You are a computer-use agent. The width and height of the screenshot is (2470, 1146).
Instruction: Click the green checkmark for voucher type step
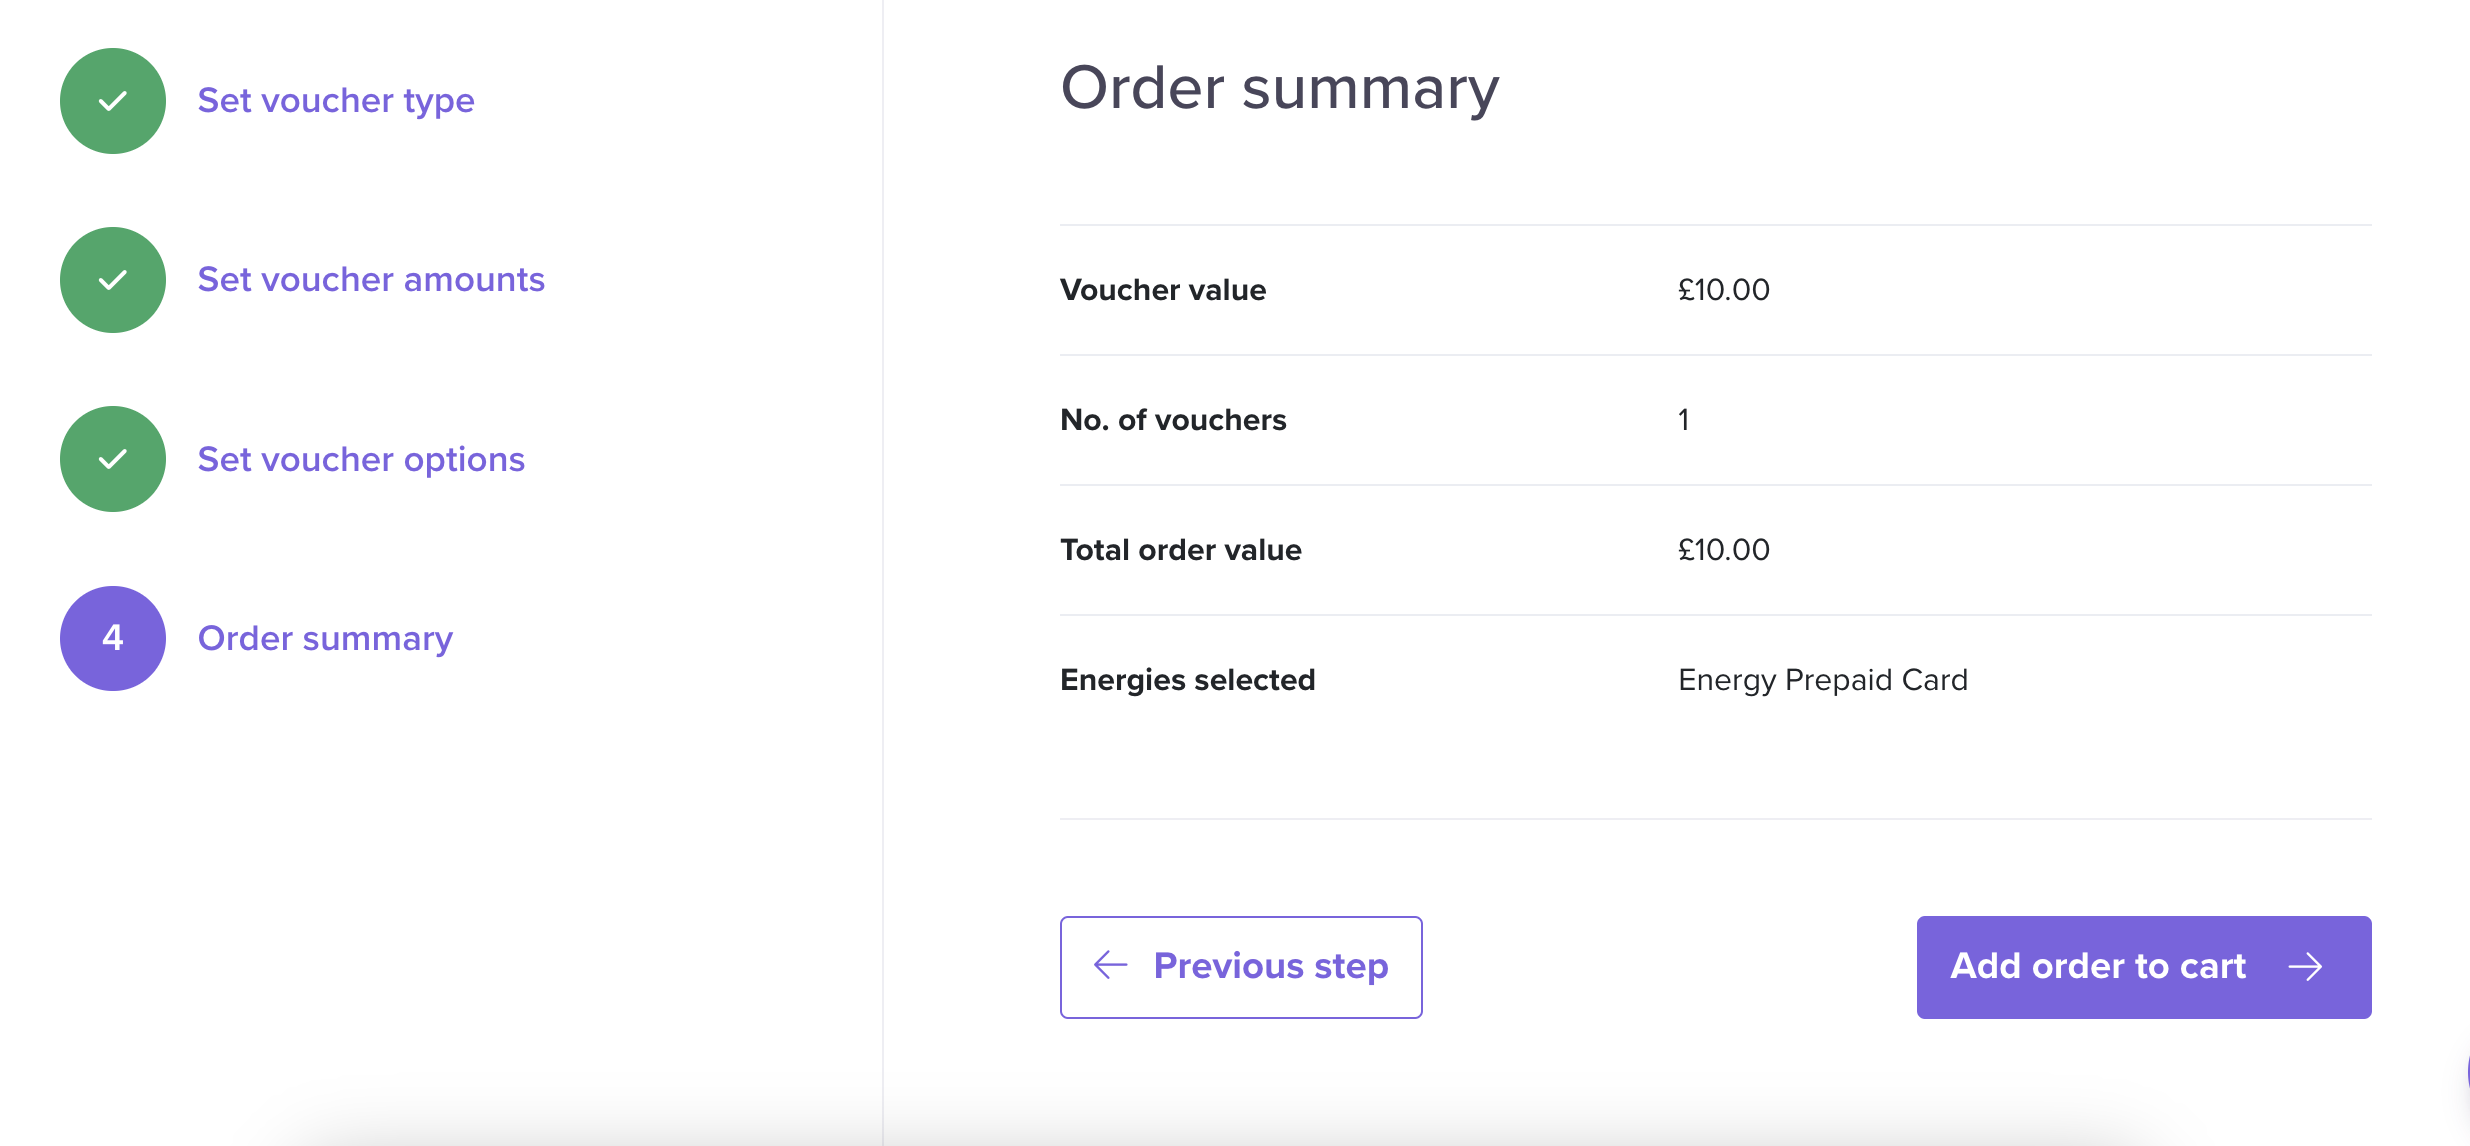pyautogui.click(x=113, y=101)
